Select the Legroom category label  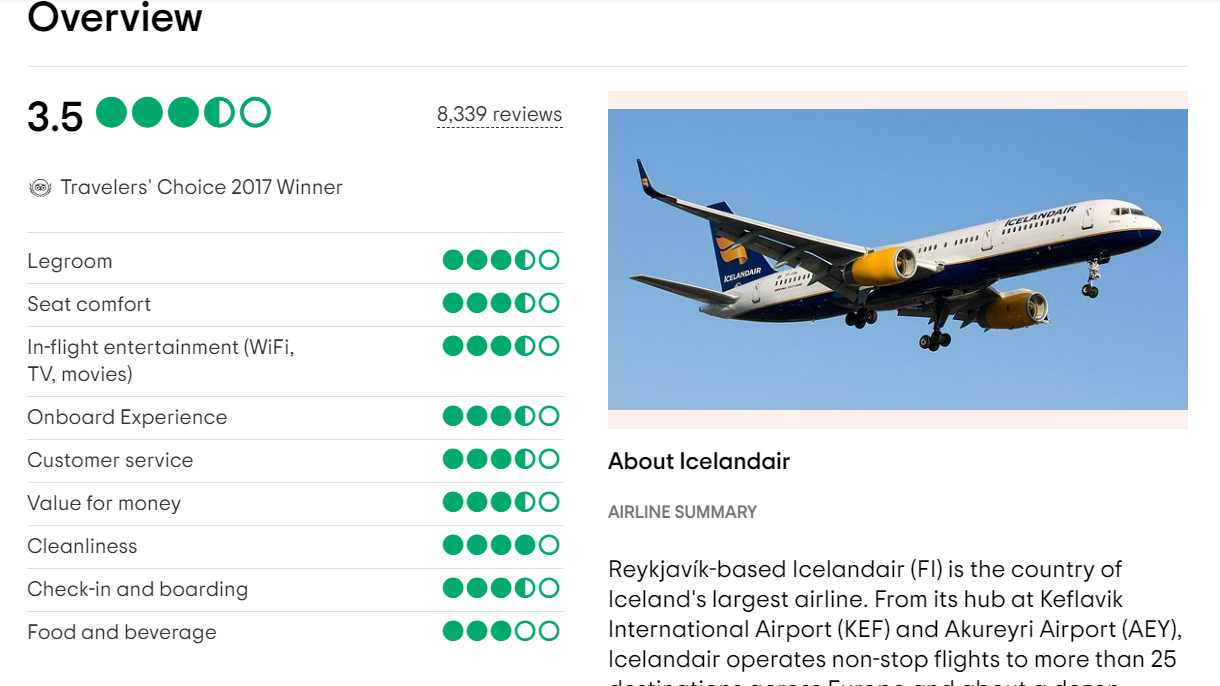click(x=70, y=261)
